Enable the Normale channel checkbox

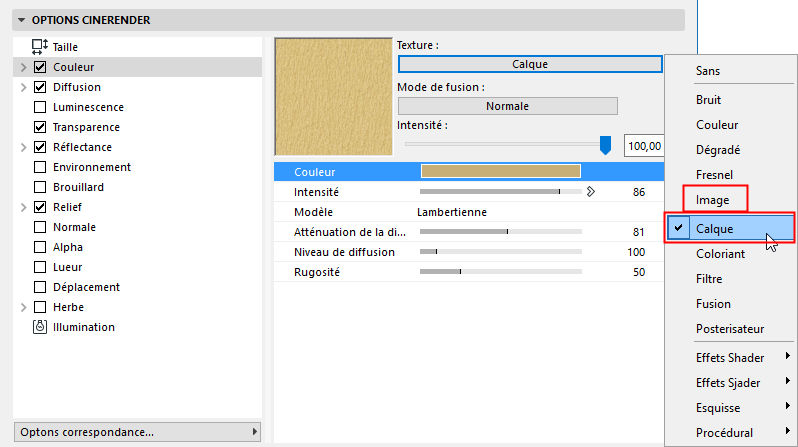tap(40, 227)
